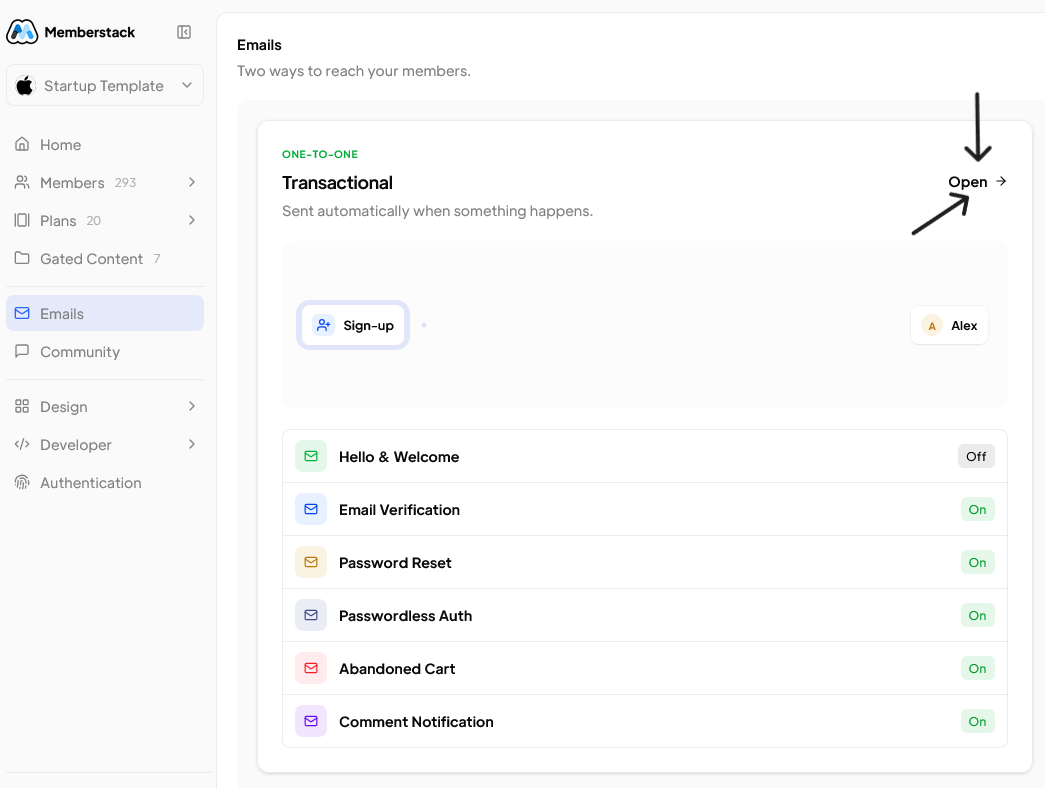Click the Home house icon

click(22, 144)
